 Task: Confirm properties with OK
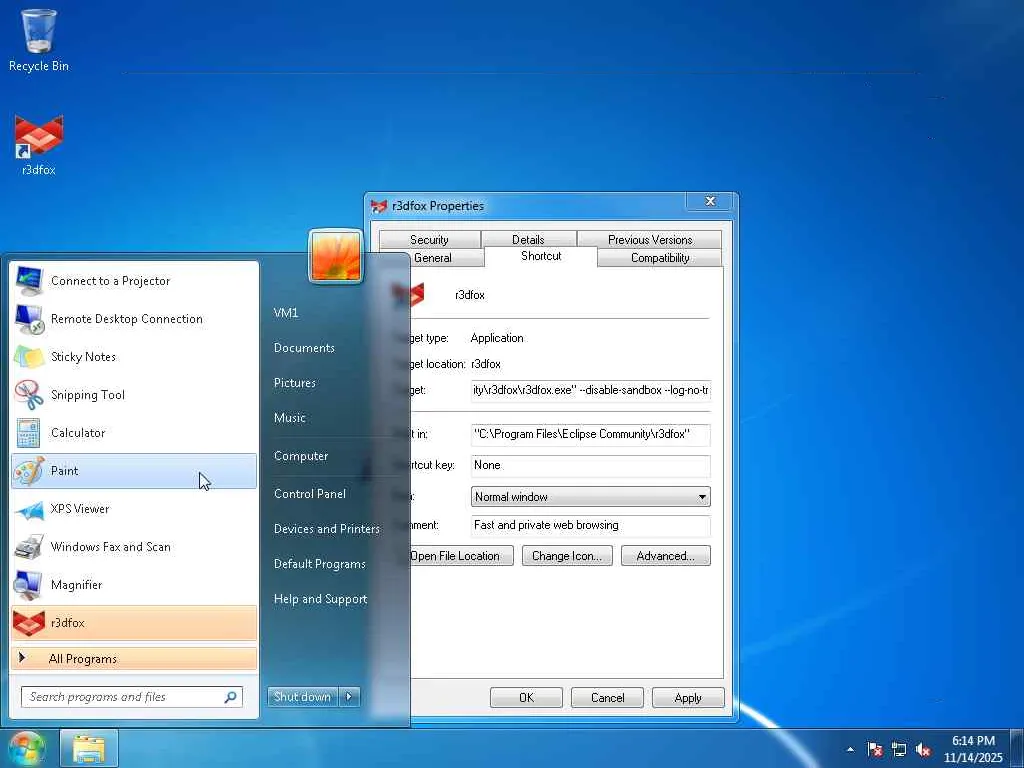point(526,697)
